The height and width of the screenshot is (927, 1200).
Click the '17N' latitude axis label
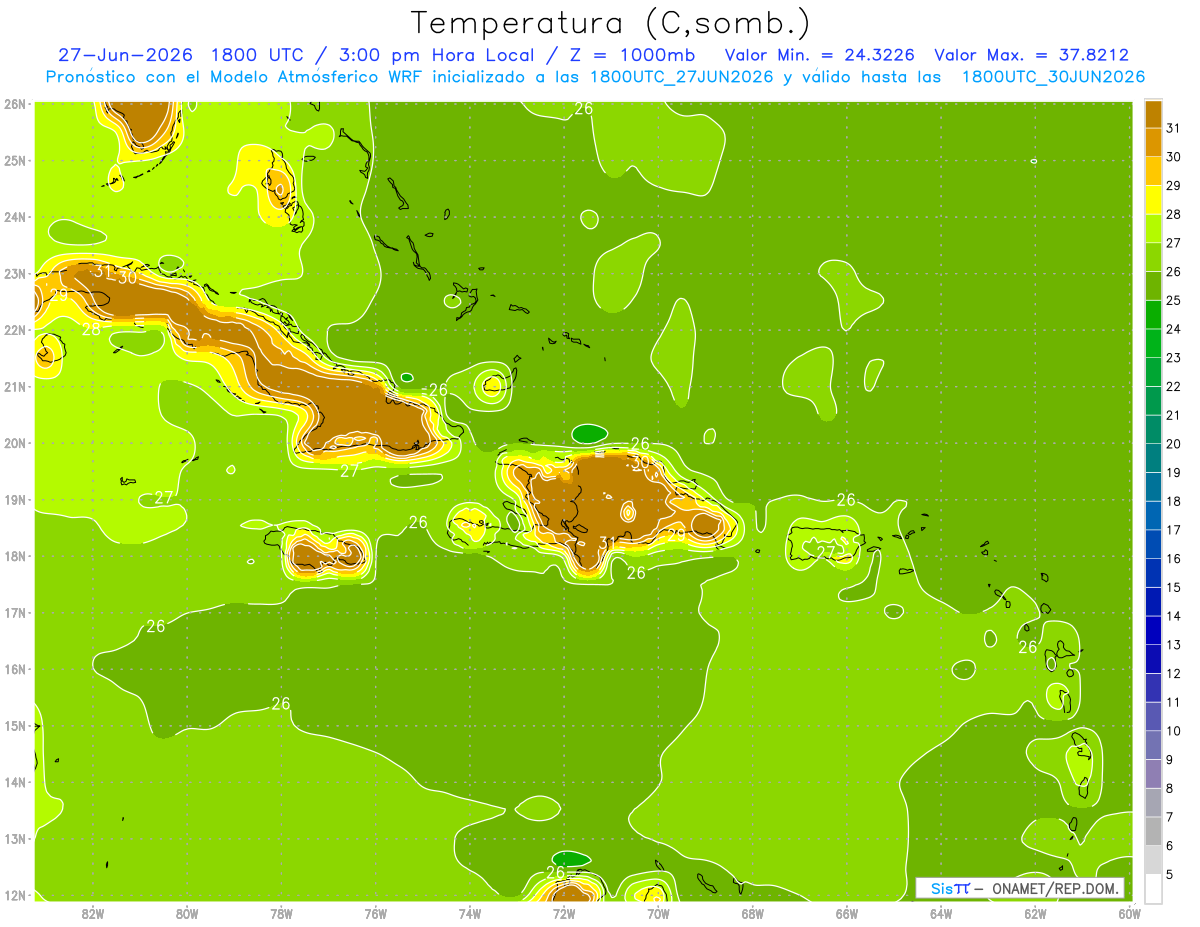(x=15, y=612)
